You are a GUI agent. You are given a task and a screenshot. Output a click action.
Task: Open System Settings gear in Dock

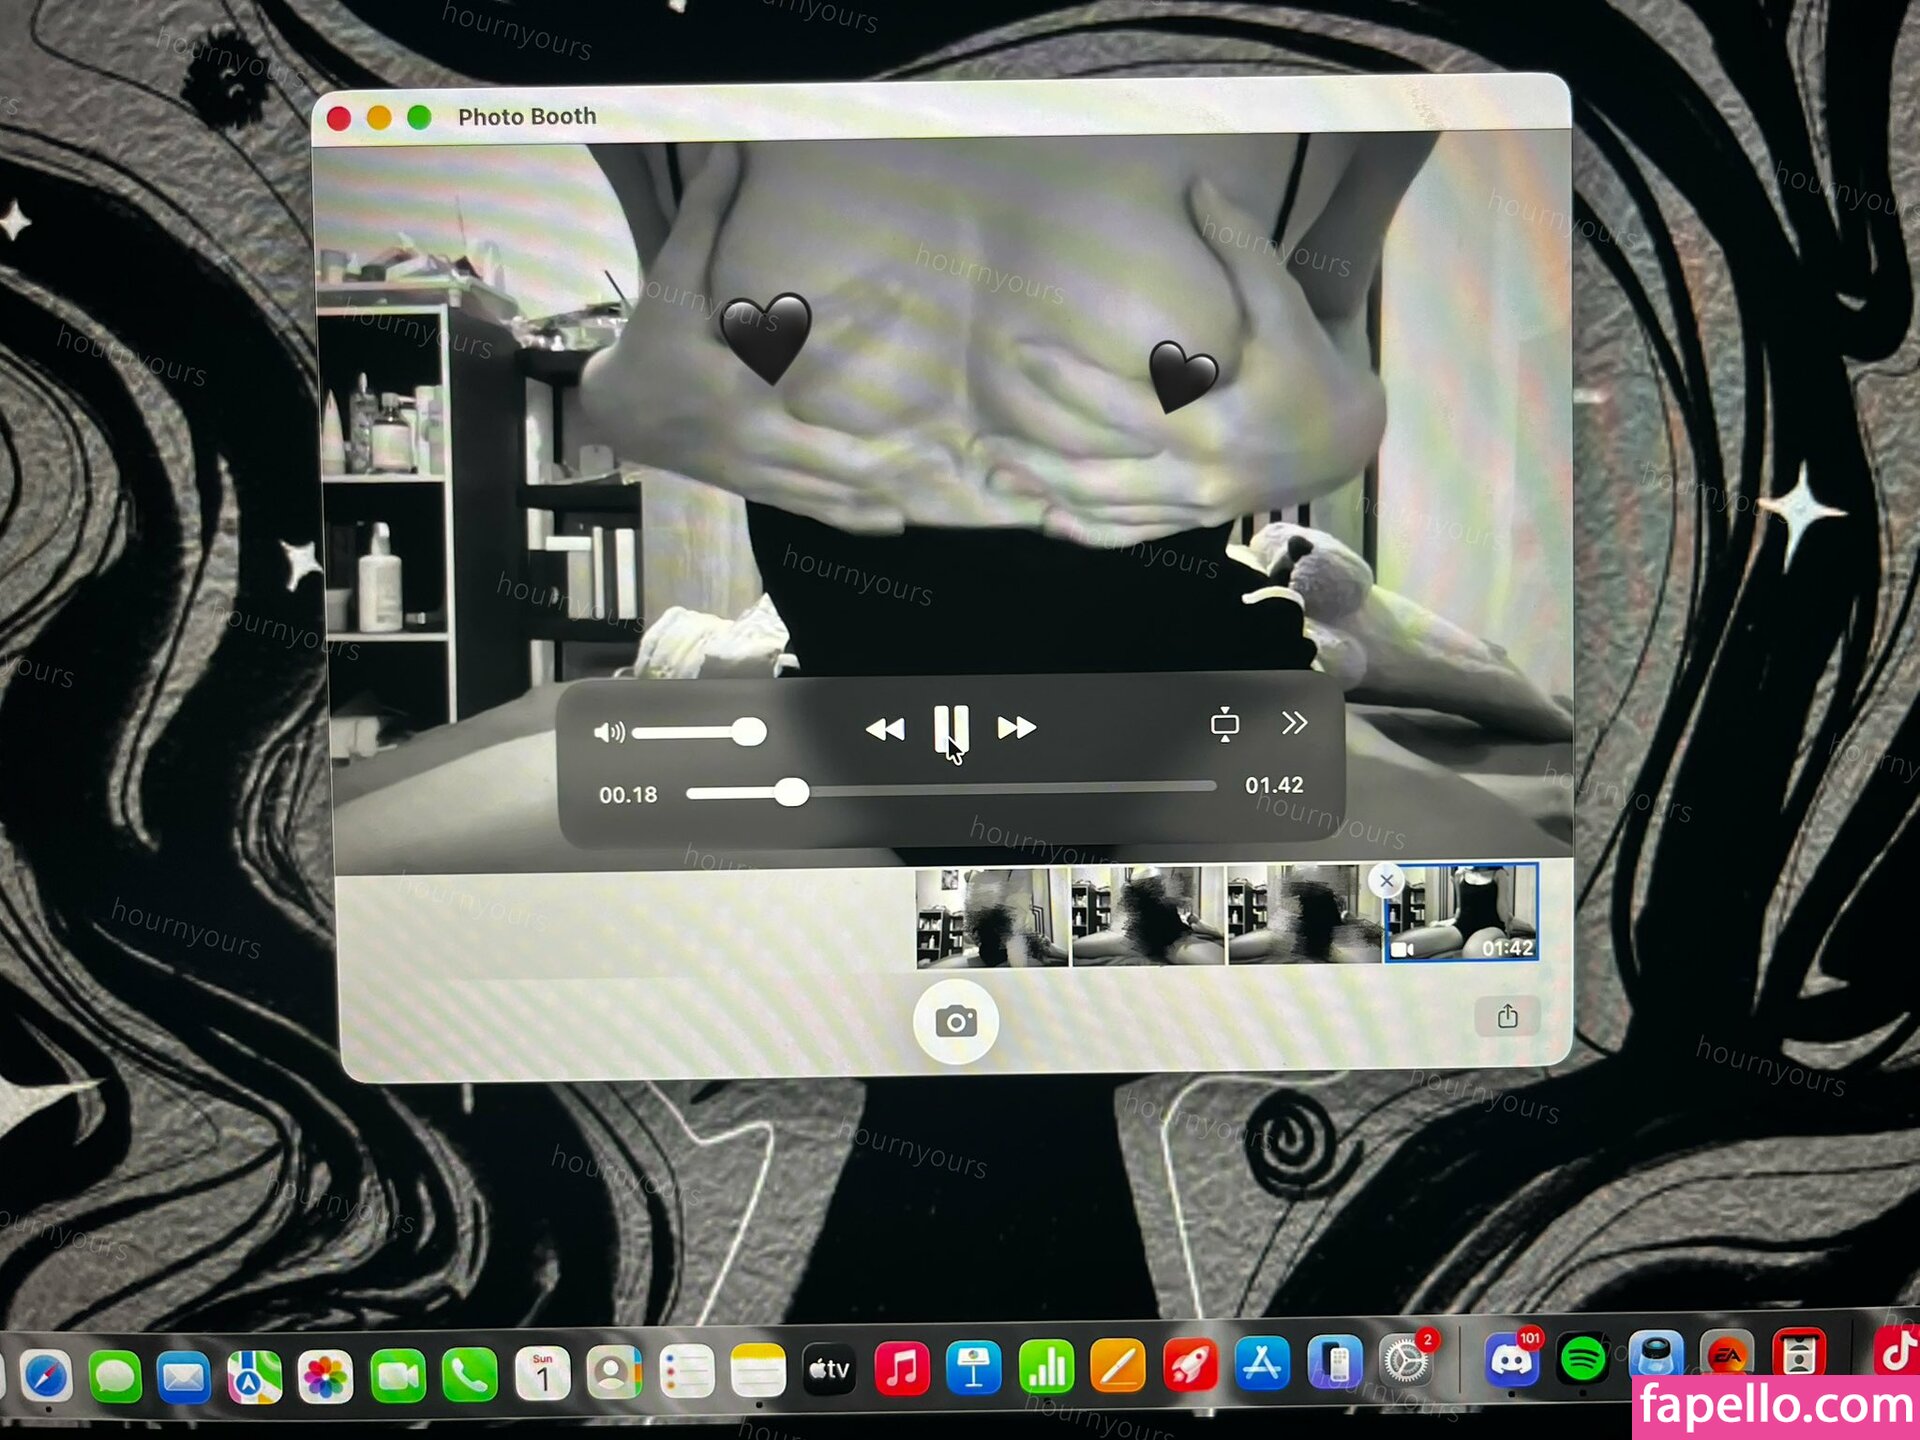[x=1406, y=1361]
